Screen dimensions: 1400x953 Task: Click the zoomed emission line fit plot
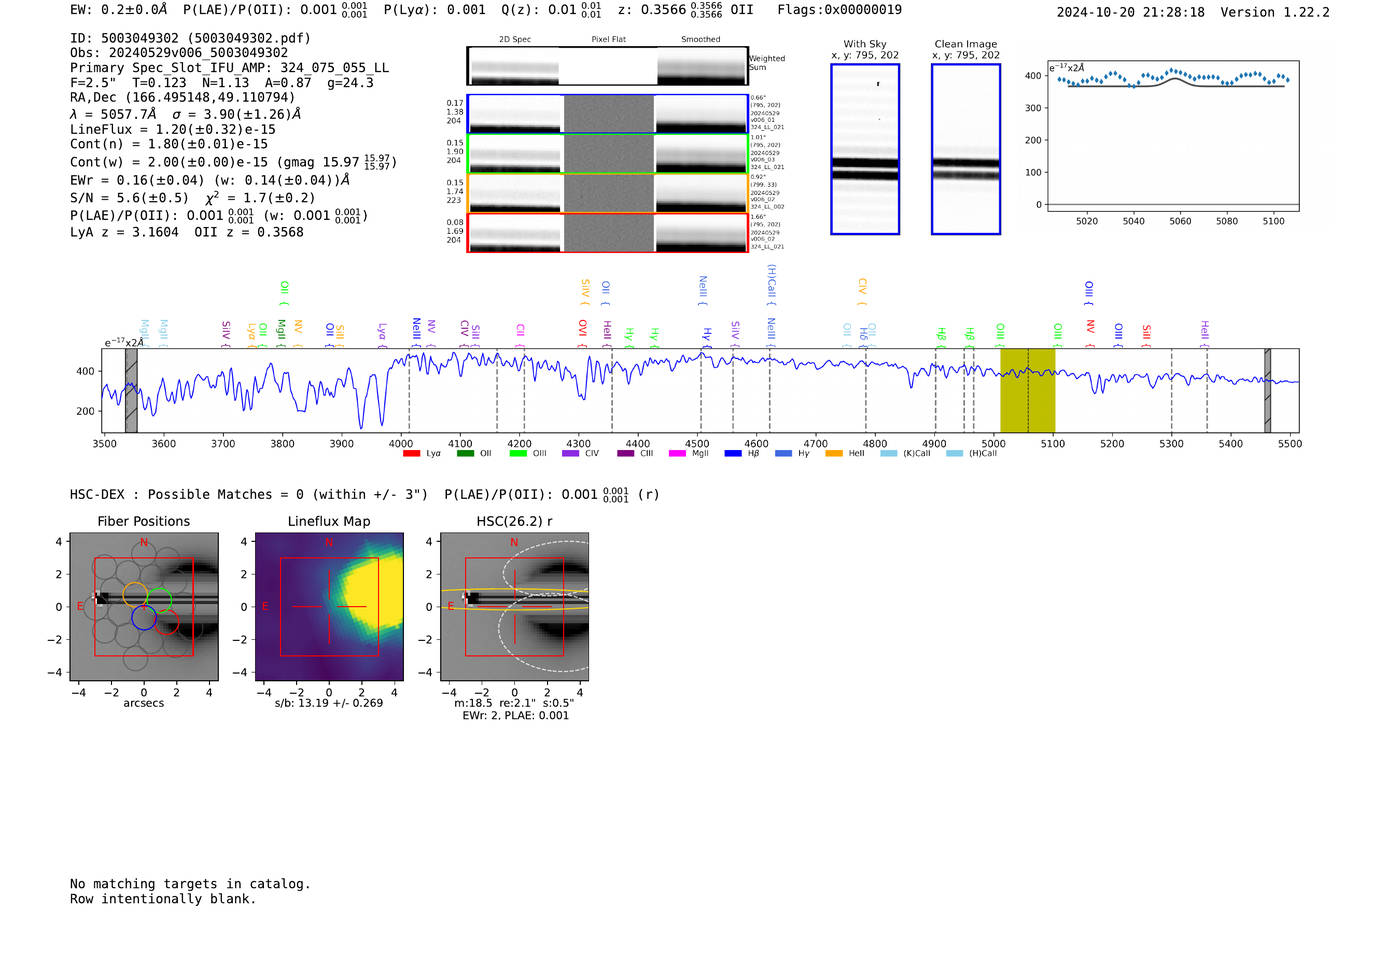tap(1172, 136)
